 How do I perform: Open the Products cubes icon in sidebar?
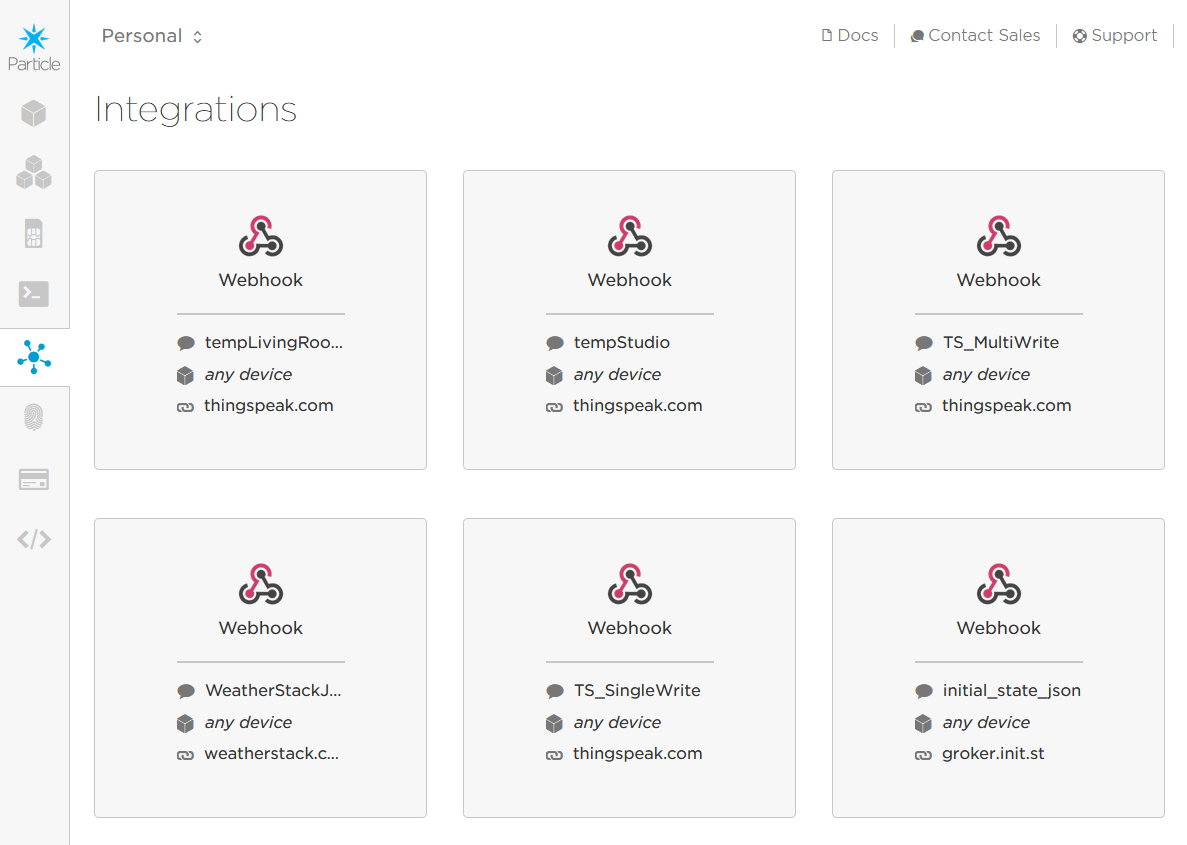click(33, 173)
